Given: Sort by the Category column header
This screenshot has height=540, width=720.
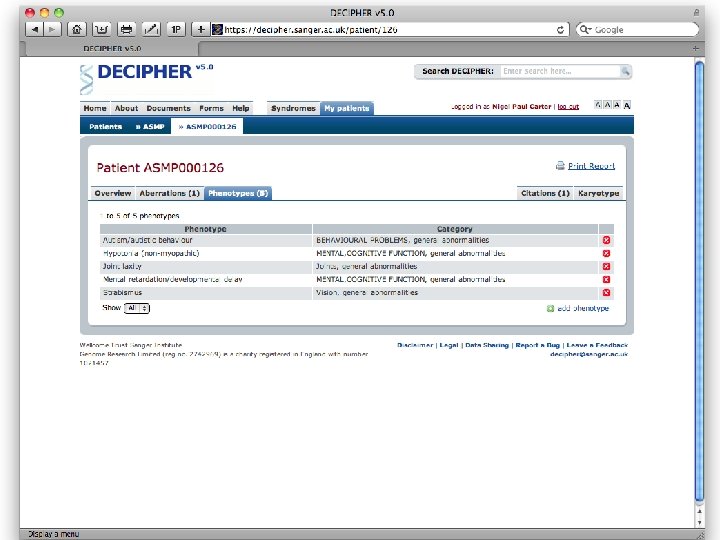Looking at the screenshot, I should click(x=455, y=229).
